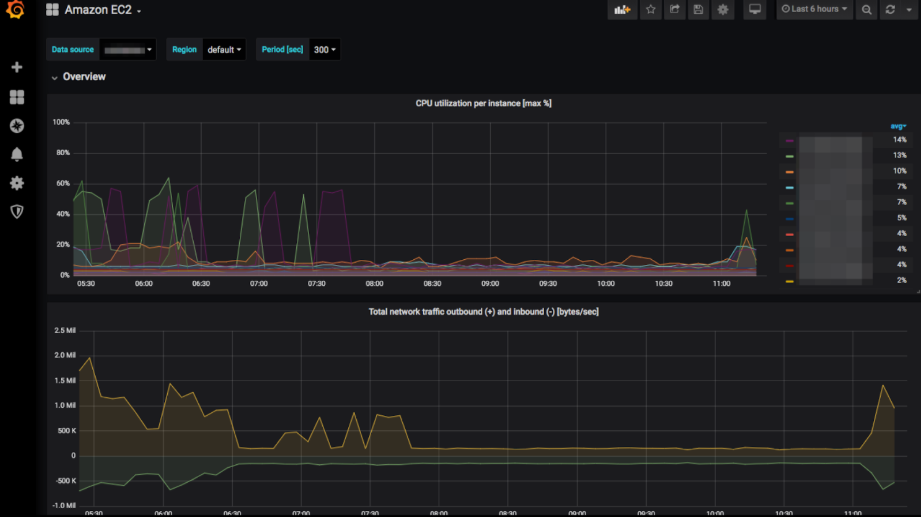The height and width of the screenshot is (517, 921).
Task: Open the Region default dropdown
Action: click(224, 50)
